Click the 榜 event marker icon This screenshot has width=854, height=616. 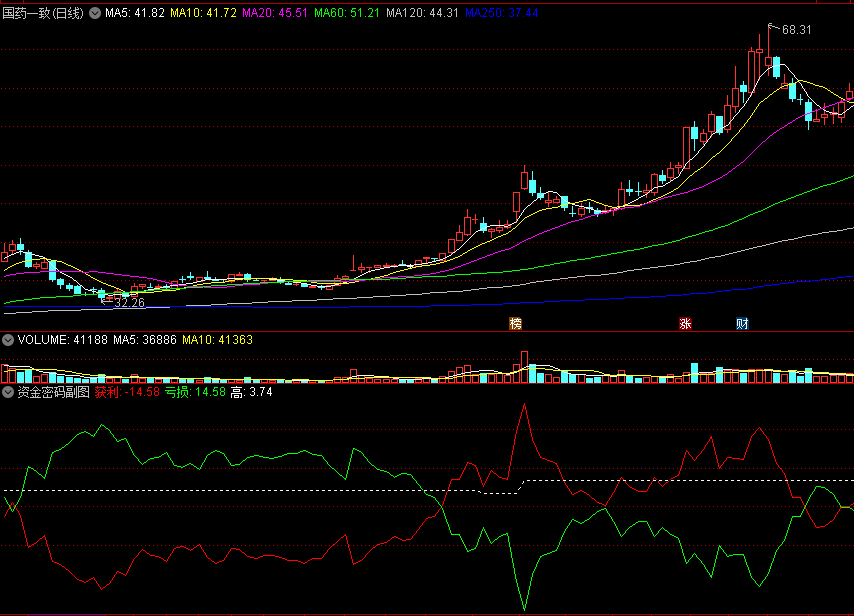coord(515,324)
